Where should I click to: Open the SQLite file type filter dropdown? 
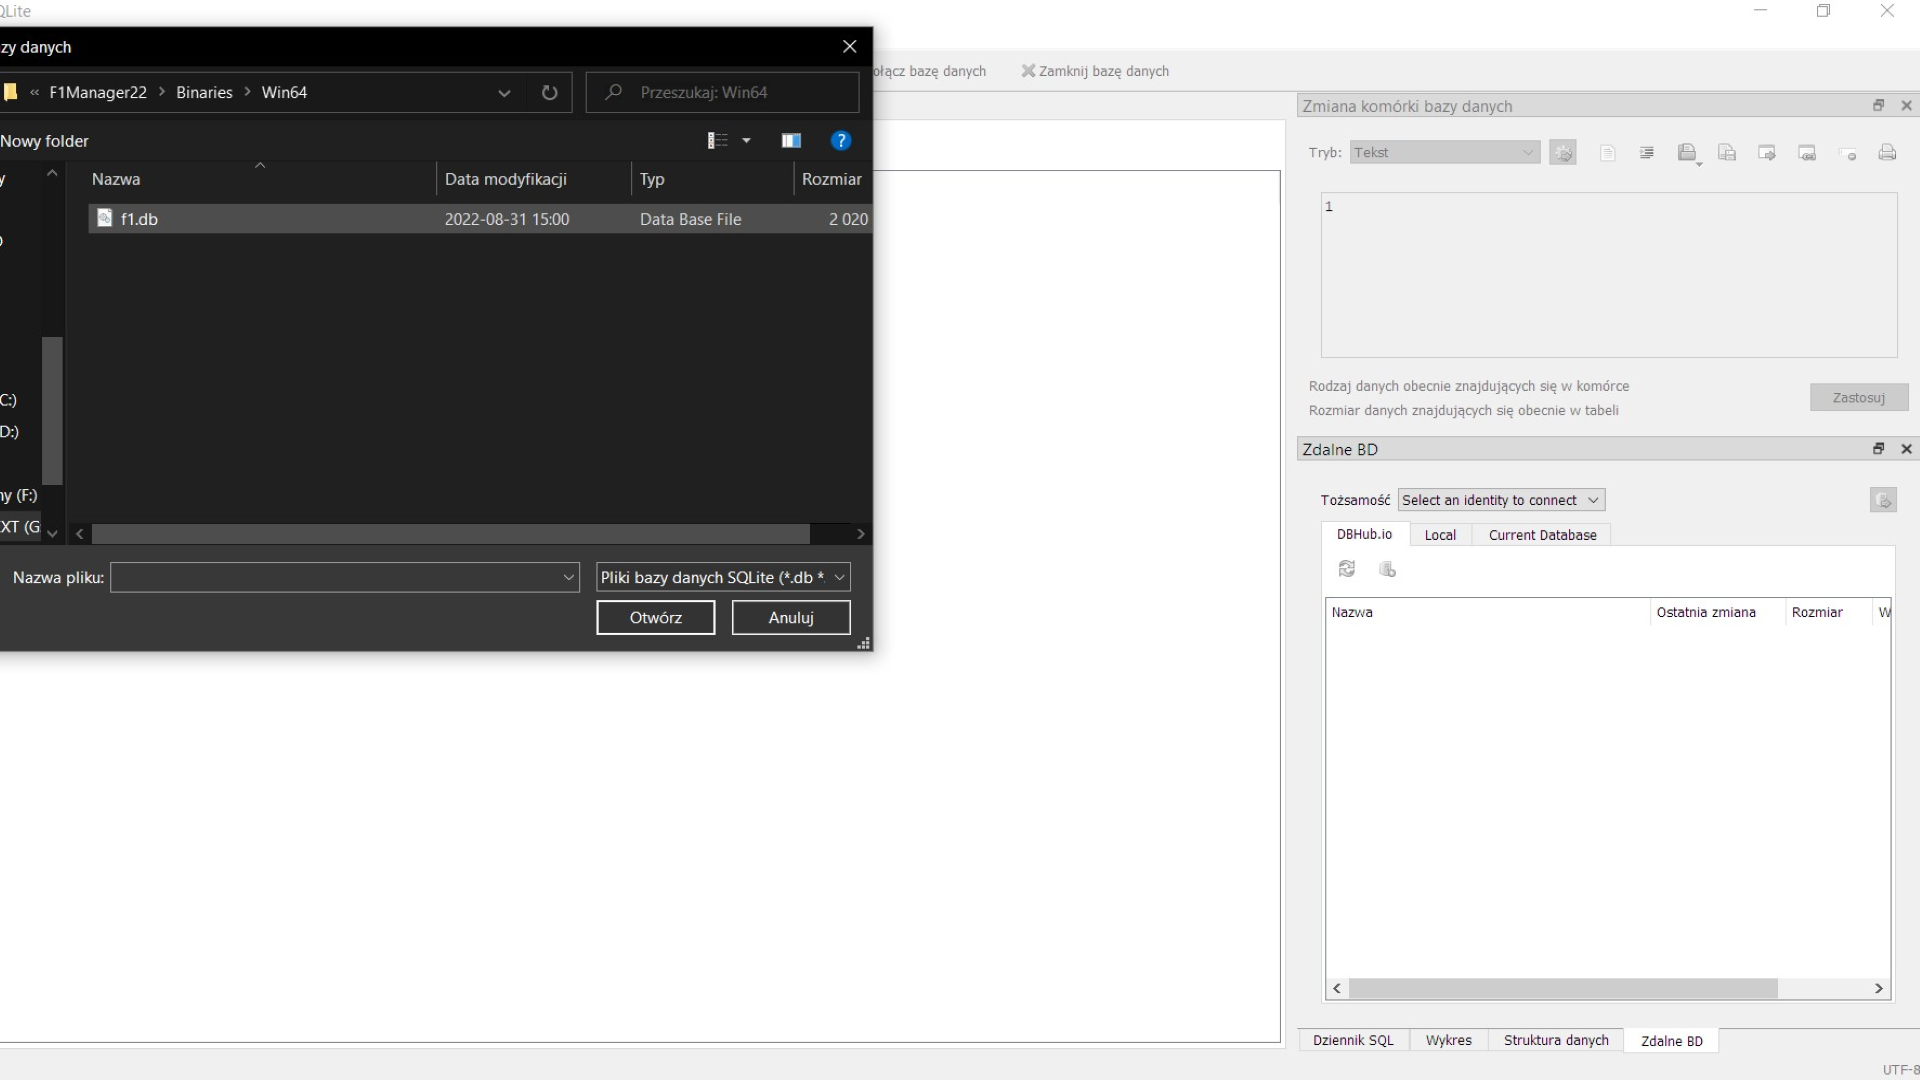click(x=722, y=577)
